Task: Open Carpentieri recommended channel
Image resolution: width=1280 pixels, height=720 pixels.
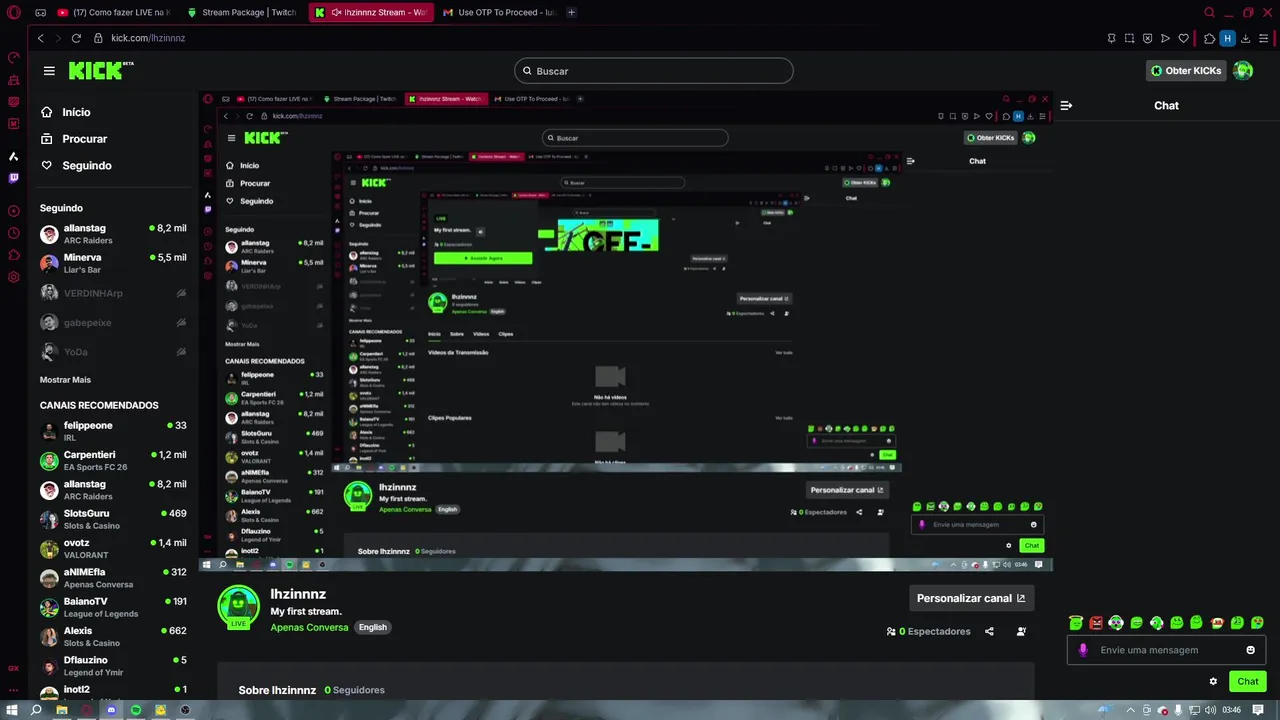Action: click(113, 460)
